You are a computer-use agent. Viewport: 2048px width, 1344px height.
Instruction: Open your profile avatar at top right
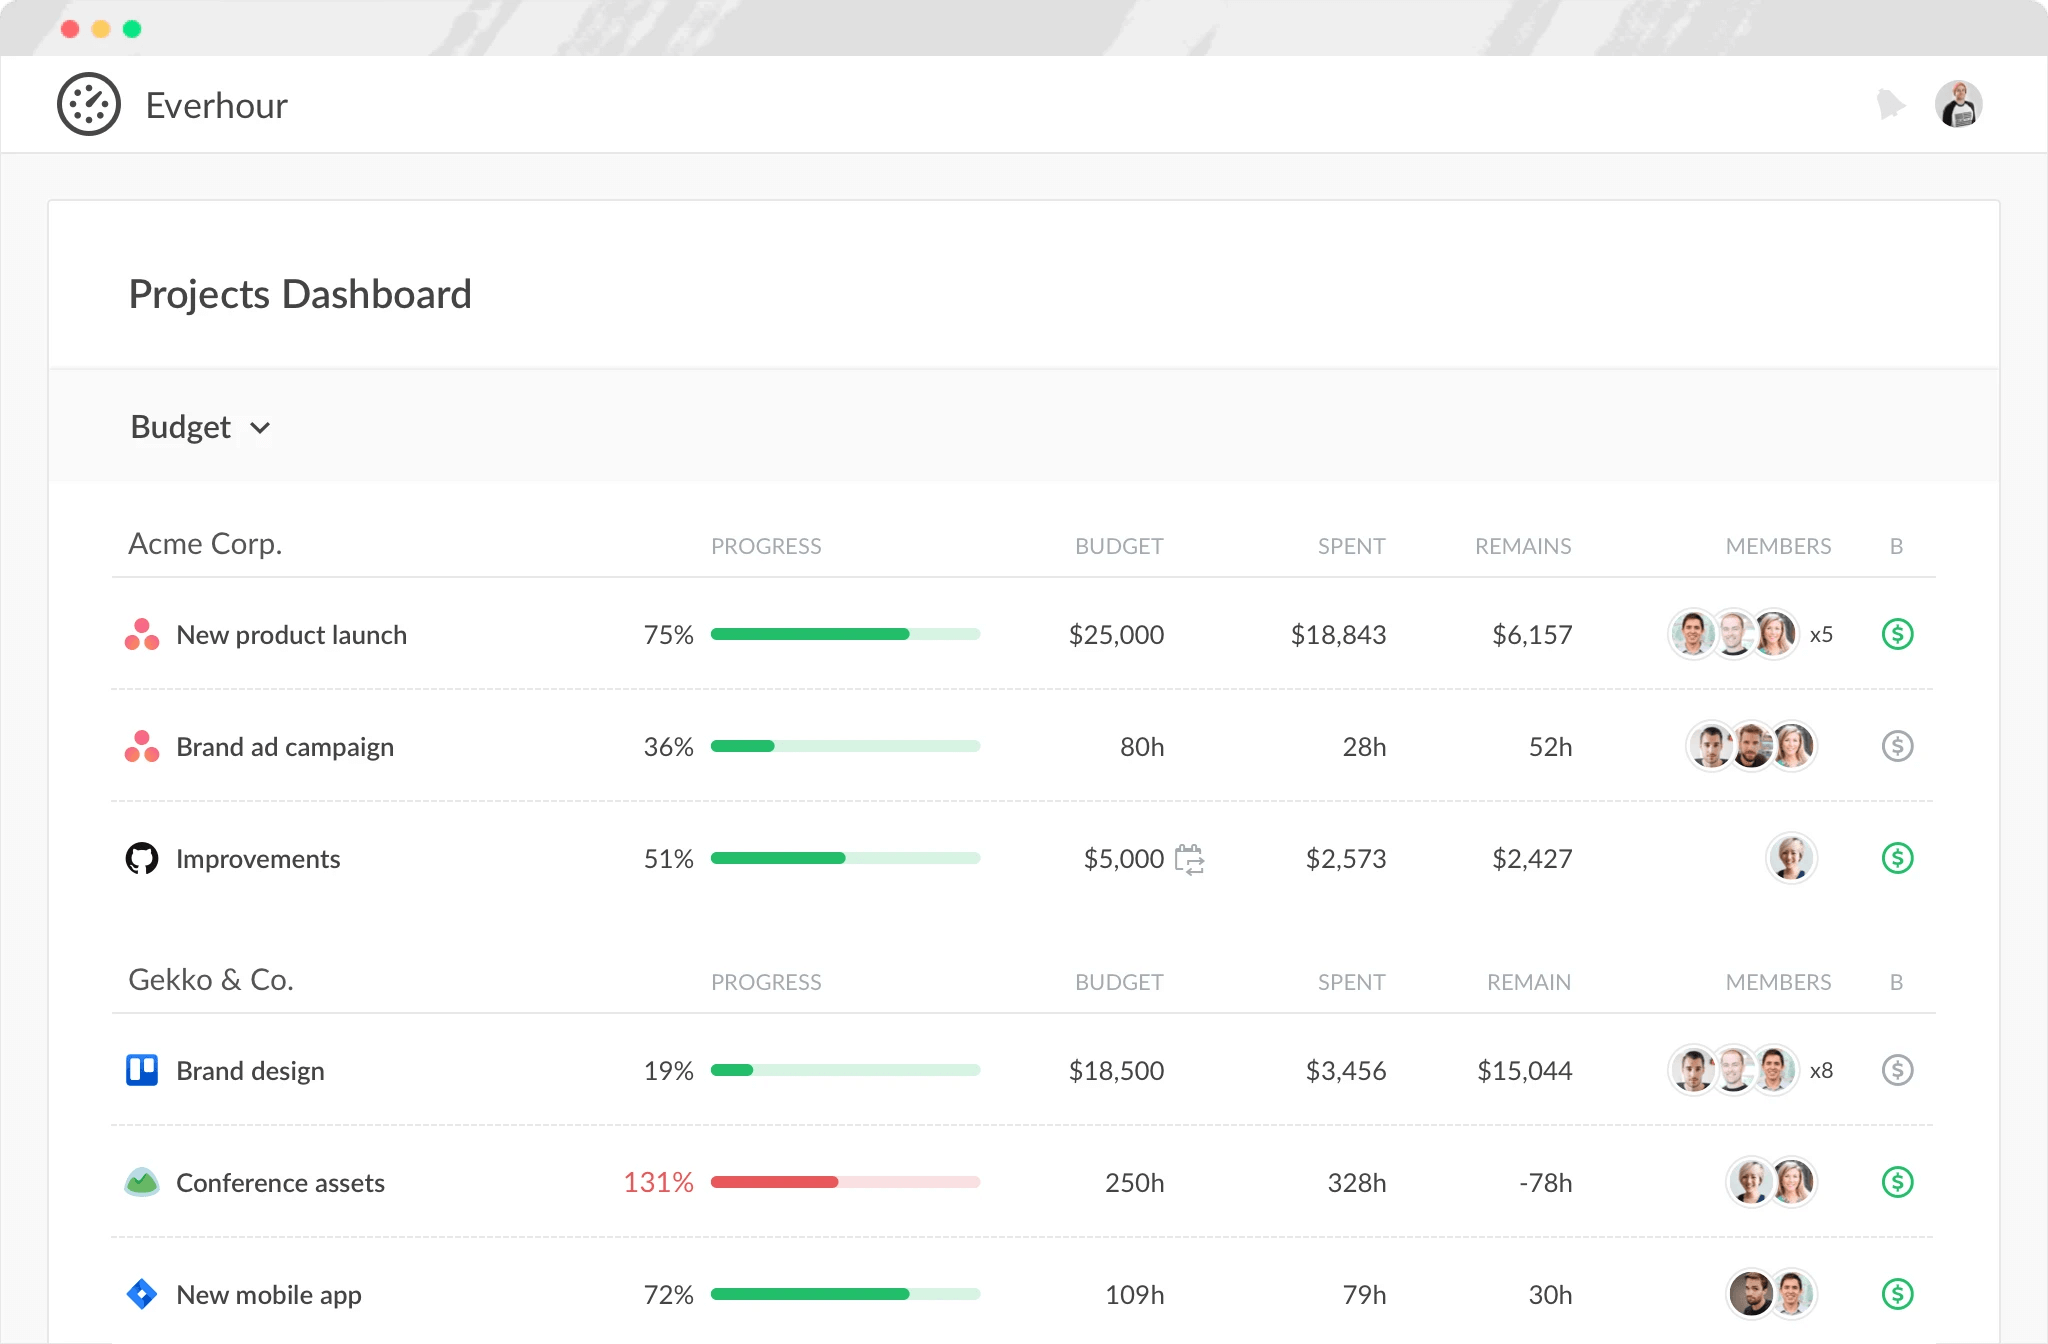click(1958, 104)
